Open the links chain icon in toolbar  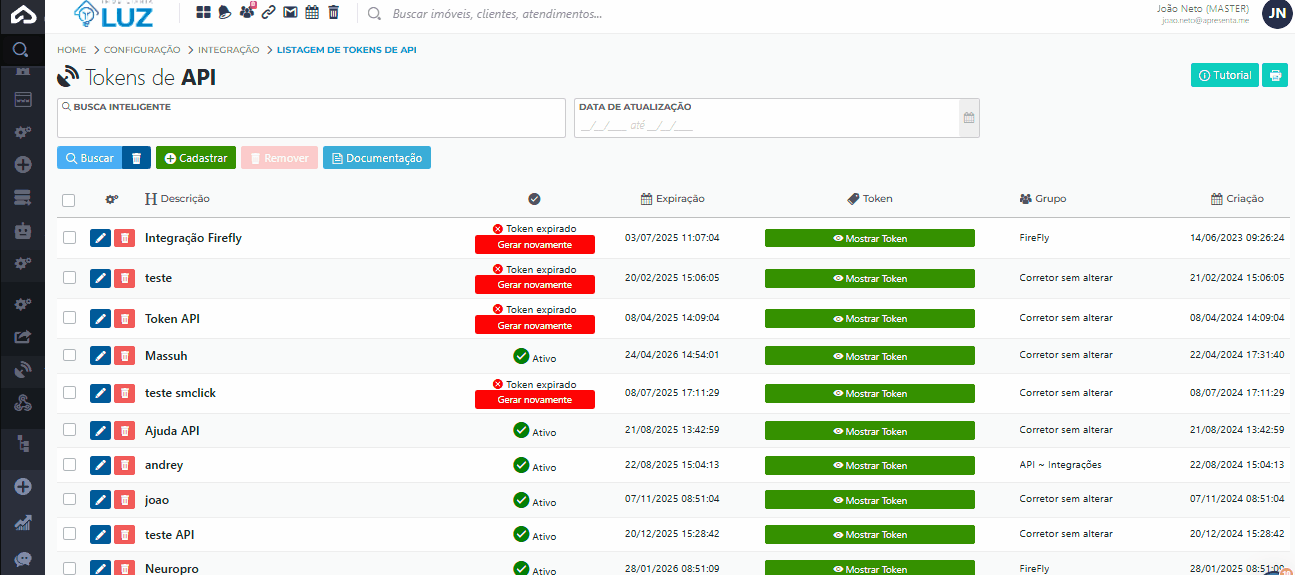(x=268, y=12)
